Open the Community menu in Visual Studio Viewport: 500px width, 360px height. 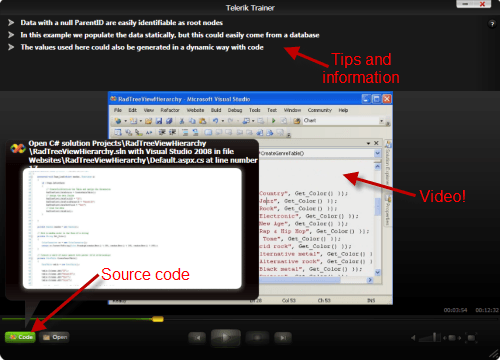[320, 110]
